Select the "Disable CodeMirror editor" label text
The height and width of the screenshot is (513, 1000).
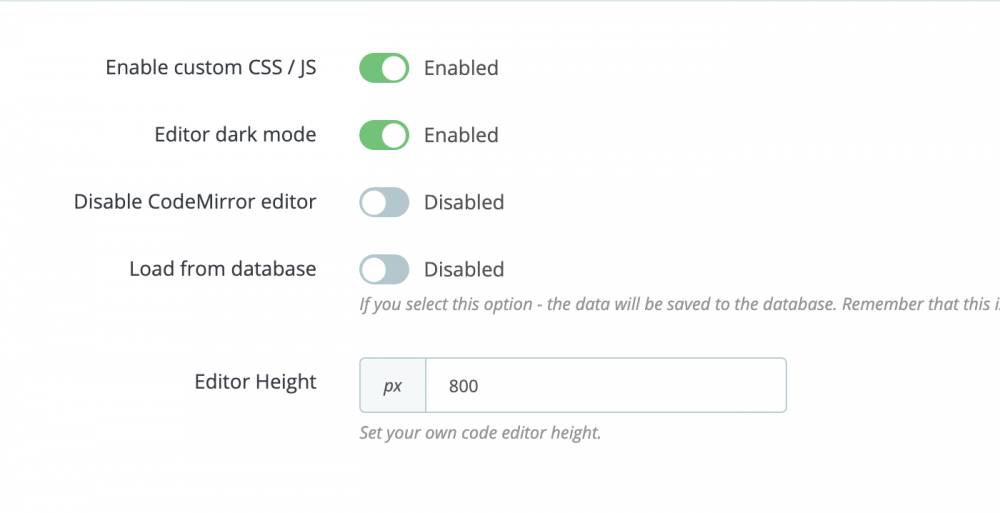click(x=195, y=202)
